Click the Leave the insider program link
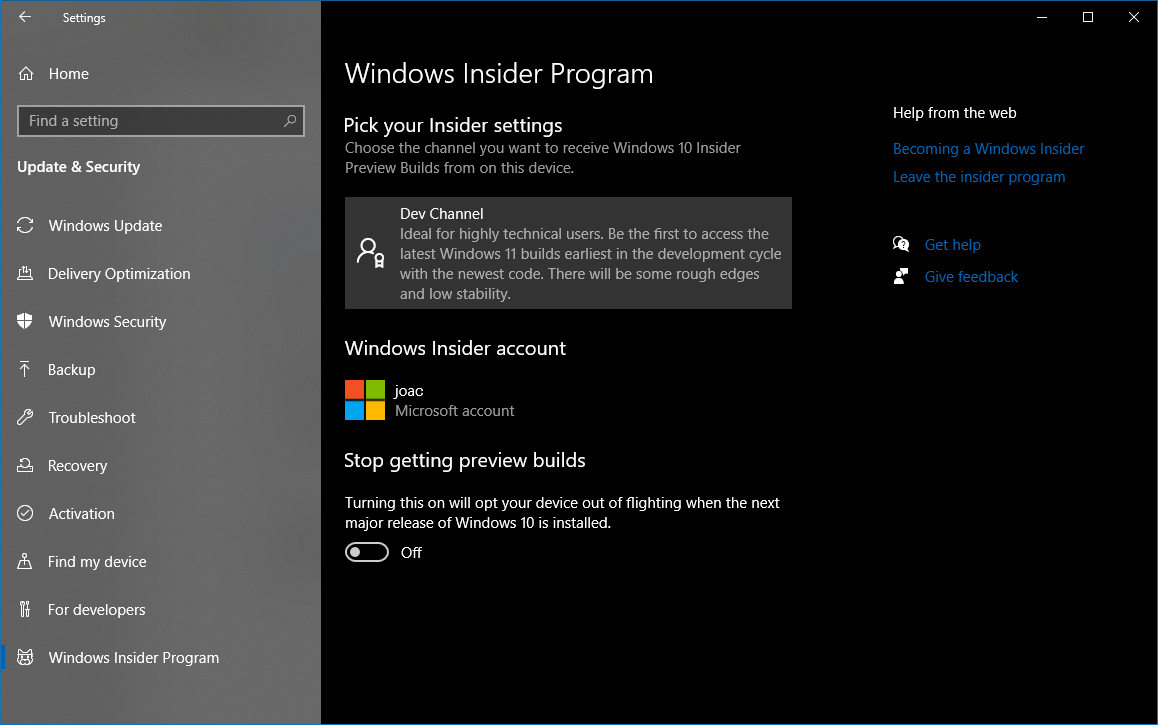Screen dimensions: 1158x725 (978, 177)
